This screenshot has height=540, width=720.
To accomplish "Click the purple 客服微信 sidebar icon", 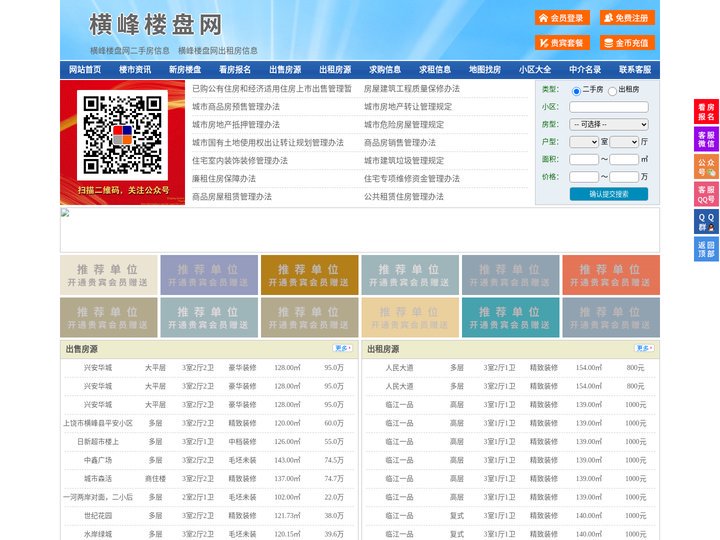I will 706,139.
